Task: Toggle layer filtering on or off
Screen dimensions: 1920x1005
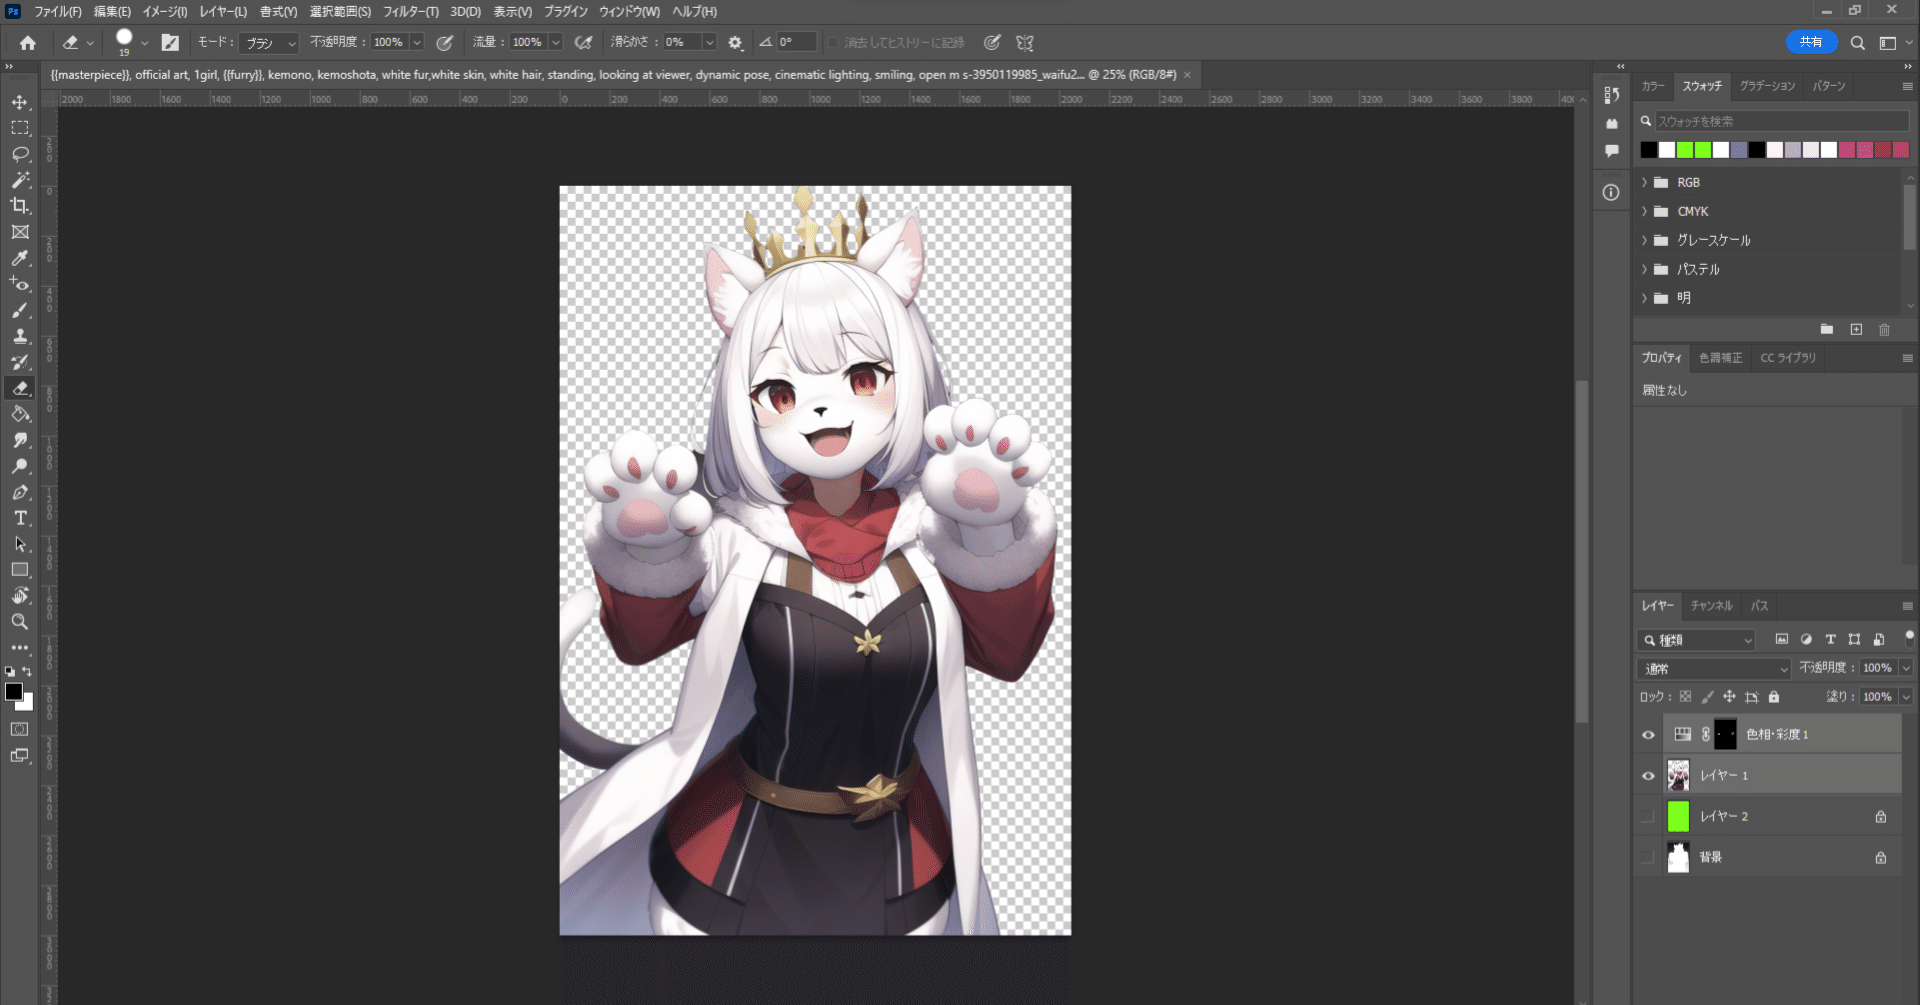Action: pyautogui.click(x=1909, y=637)
